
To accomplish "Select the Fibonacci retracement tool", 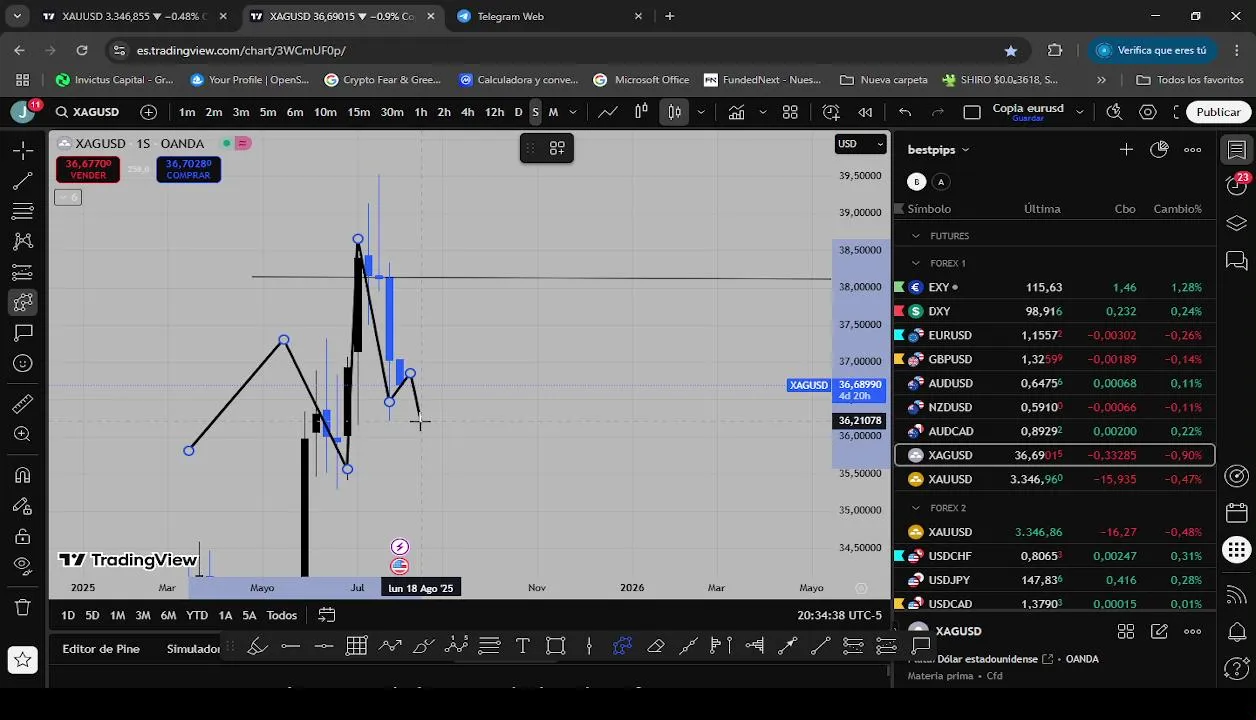I will [23, 211].
